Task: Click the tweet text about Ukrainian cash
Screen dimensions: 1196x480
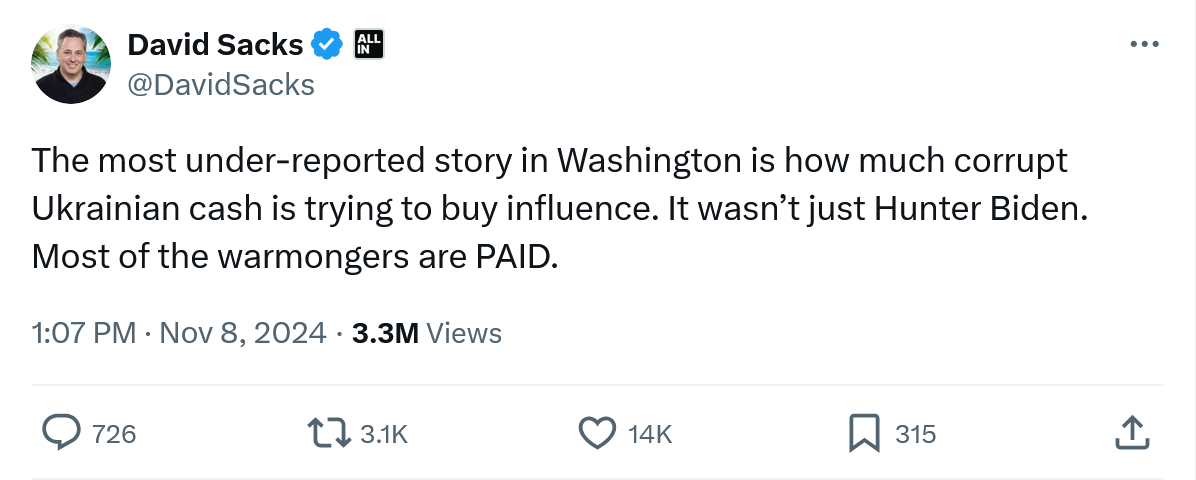Action: tap(550, 208)
